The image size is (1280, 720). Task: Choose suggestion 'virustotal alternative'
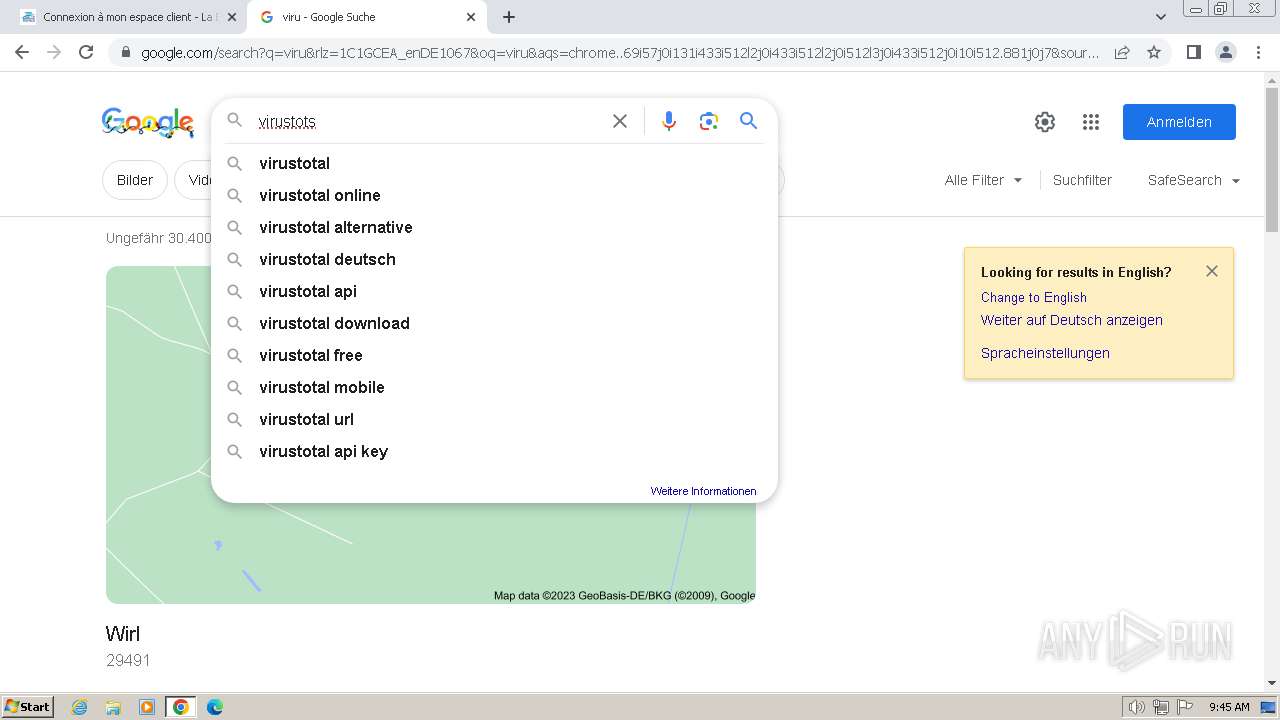click(x=494, y=227)
